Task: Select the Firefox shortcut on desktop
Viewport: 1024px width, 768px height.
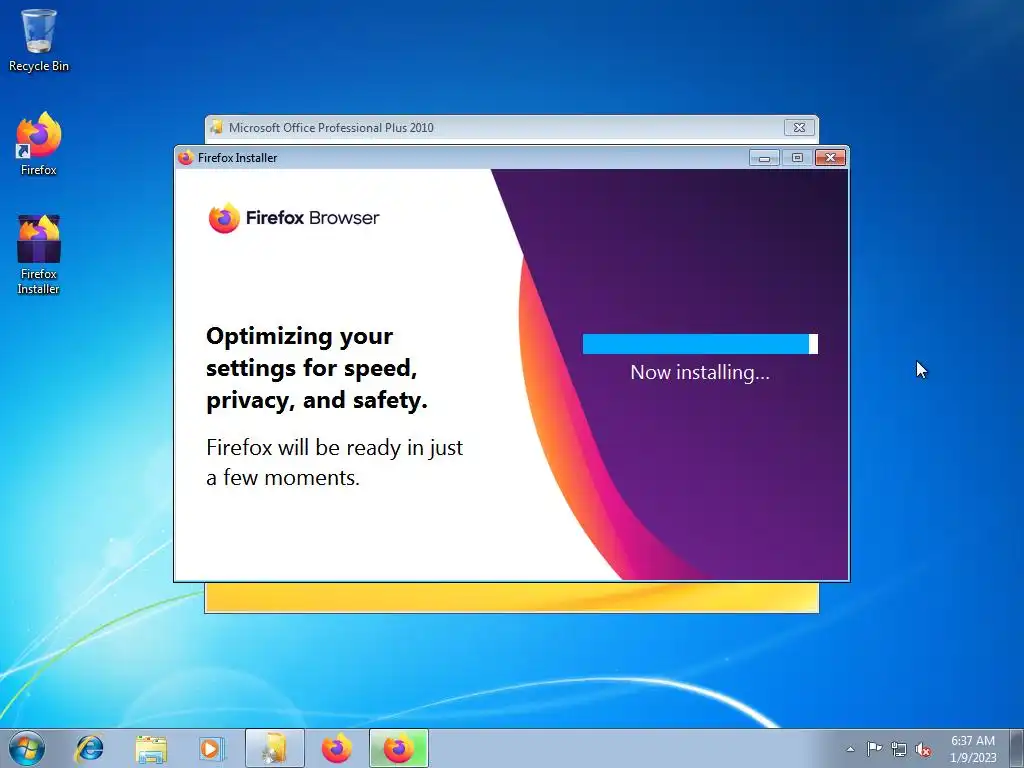Action: [x=39, y=144]
